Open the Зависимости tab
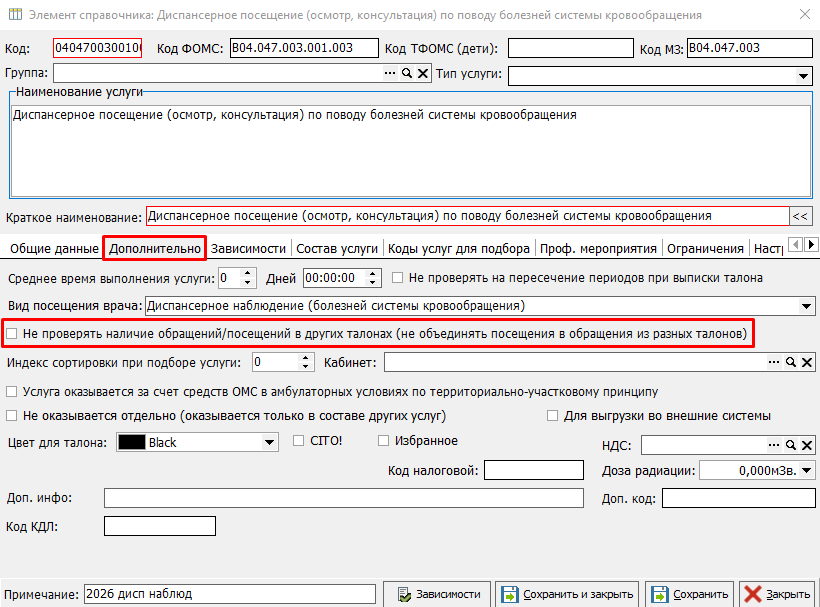The height and width of the screenshot is (607, 820). 248,249
